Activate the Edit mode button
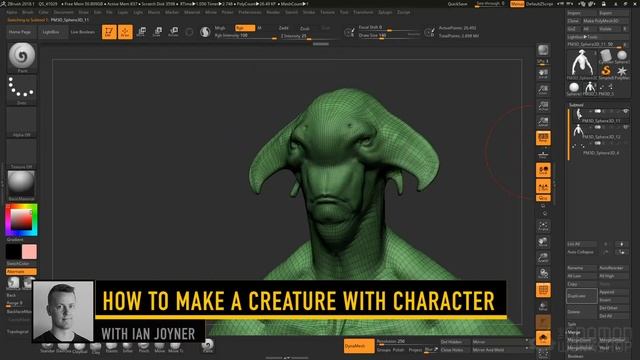640x360 pixels. point(109,32)
